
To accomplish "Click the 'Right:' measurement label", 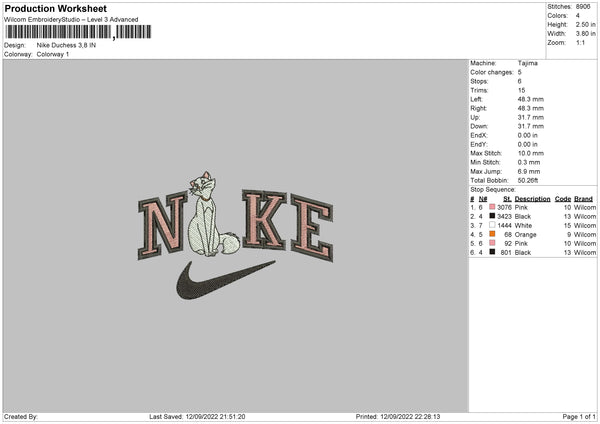I will (x=478, y=108).
